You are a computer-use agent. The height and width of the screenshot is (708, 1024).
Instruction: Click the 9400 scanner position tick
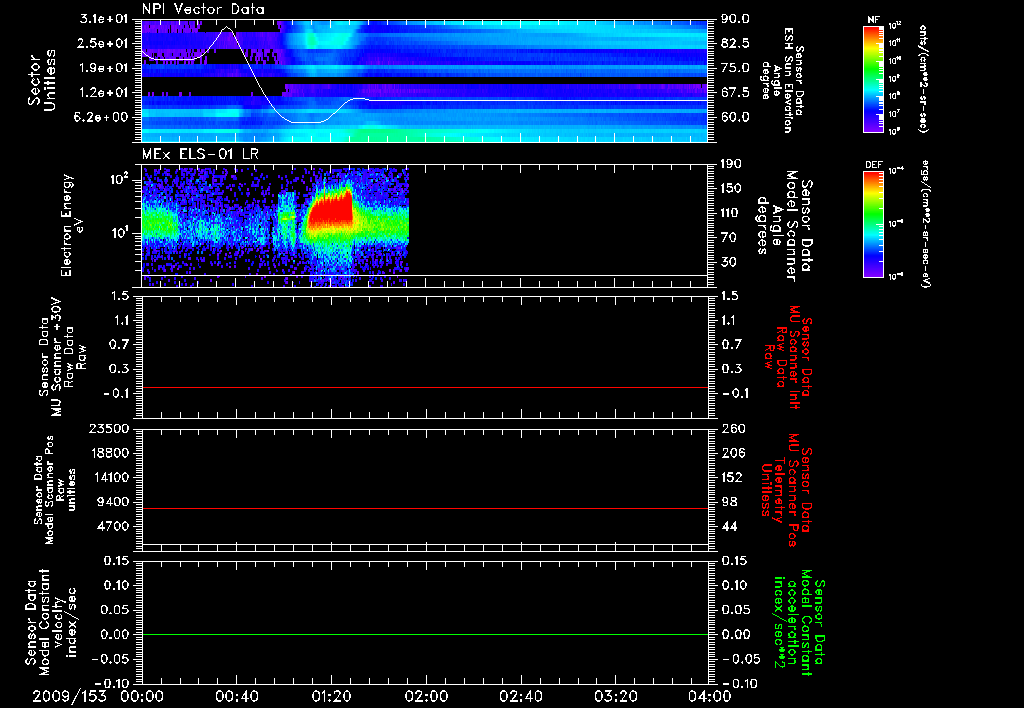pyautogui.click(x=116, y=502)
